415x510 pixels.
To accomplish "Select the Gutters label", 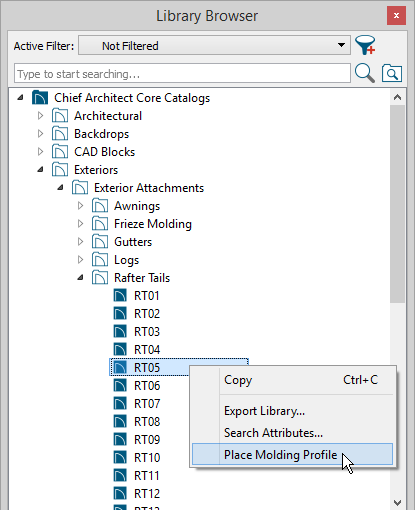I will point(133,242).
